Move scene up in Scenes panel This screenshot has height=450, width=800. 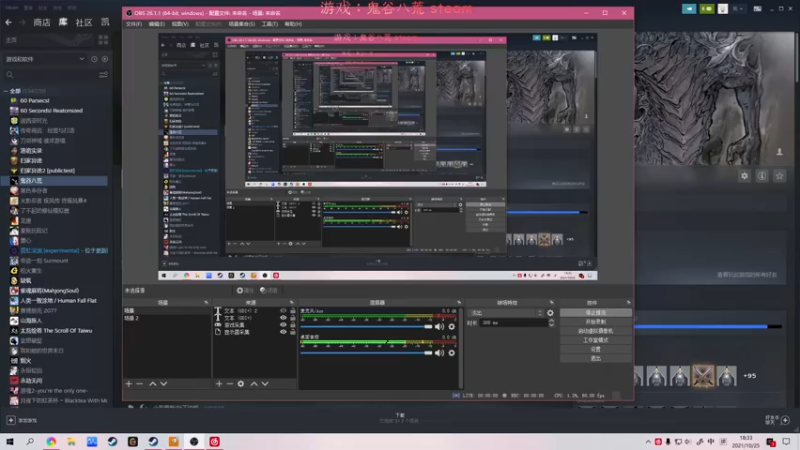(153, 384)
